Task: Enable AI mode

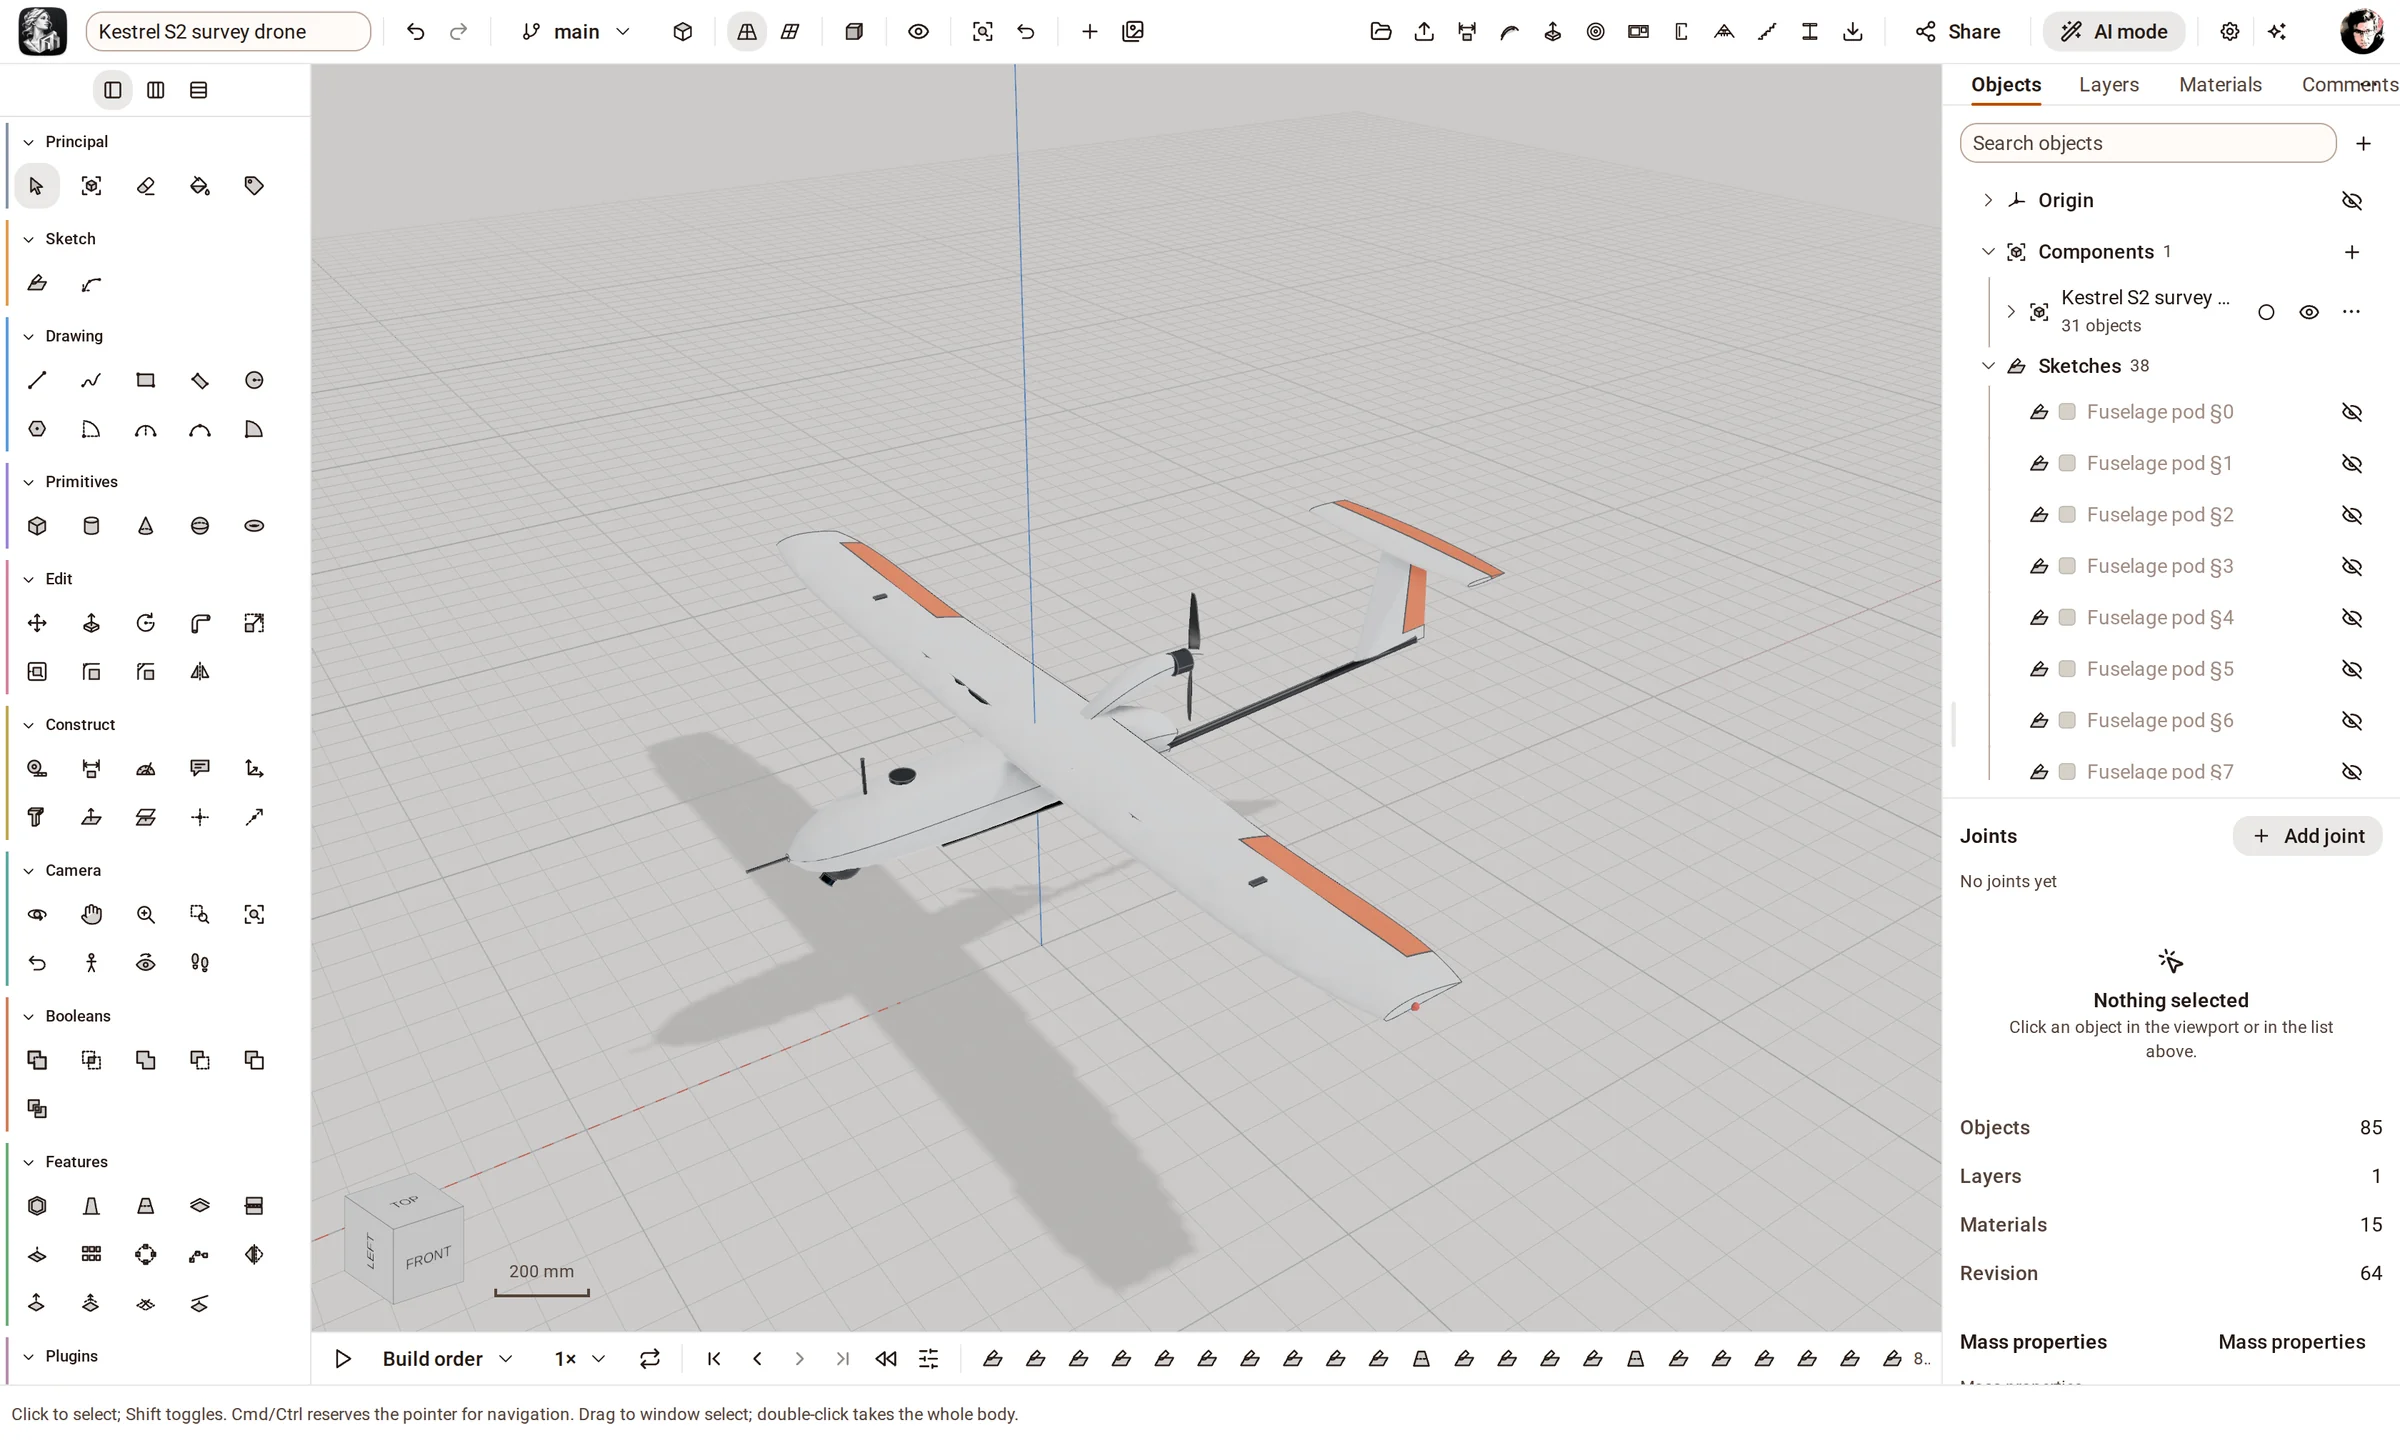Action: (2114, 32)
